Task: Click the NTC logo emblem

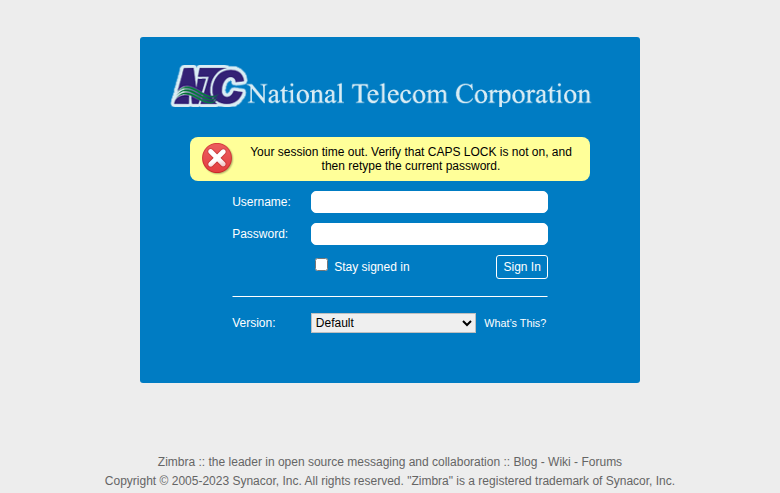Action: (x=209, y=86)
